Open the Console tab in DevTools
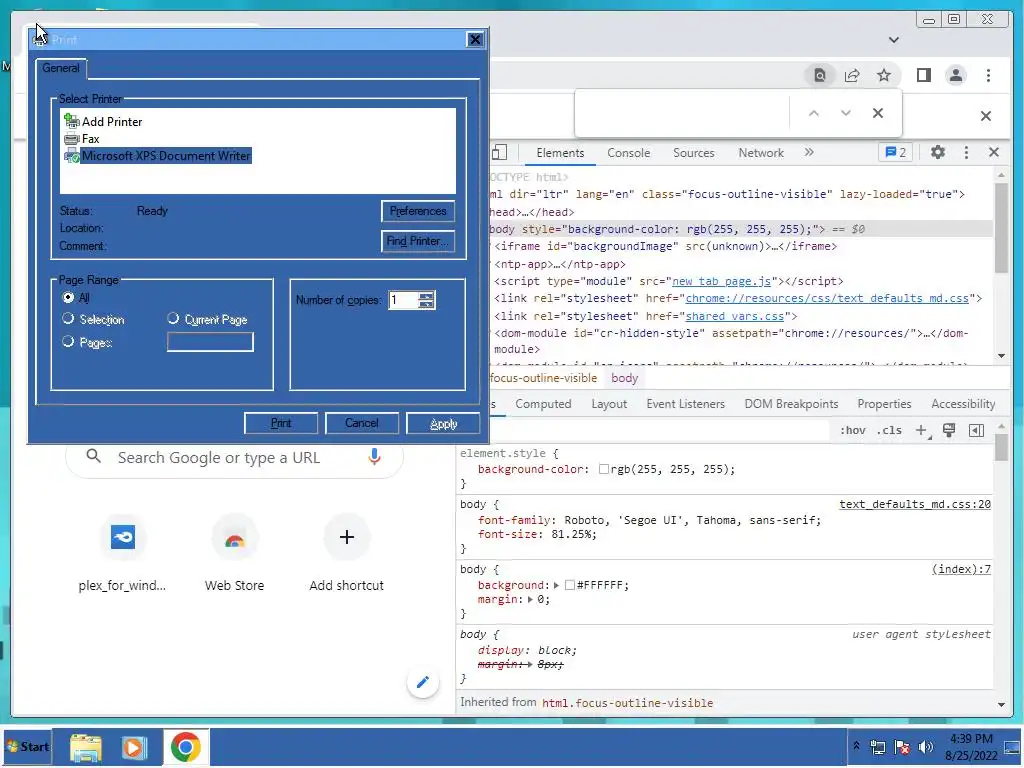The height and width of the screenshot is (768, 1024). point(628,153)
